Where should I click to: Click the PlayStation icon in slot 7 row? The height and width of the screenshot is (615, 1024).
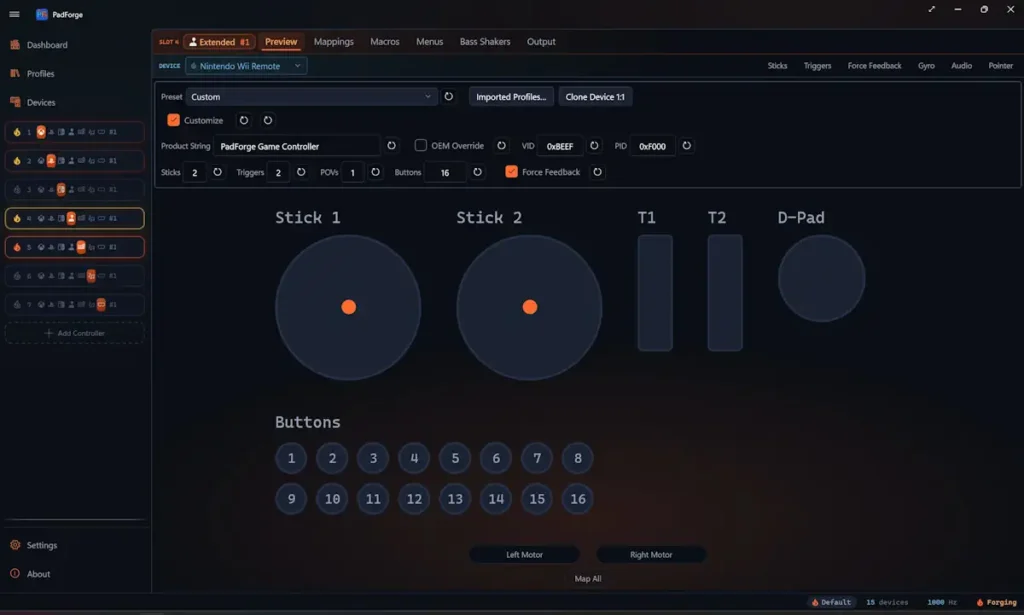click(x=51, y=304)
